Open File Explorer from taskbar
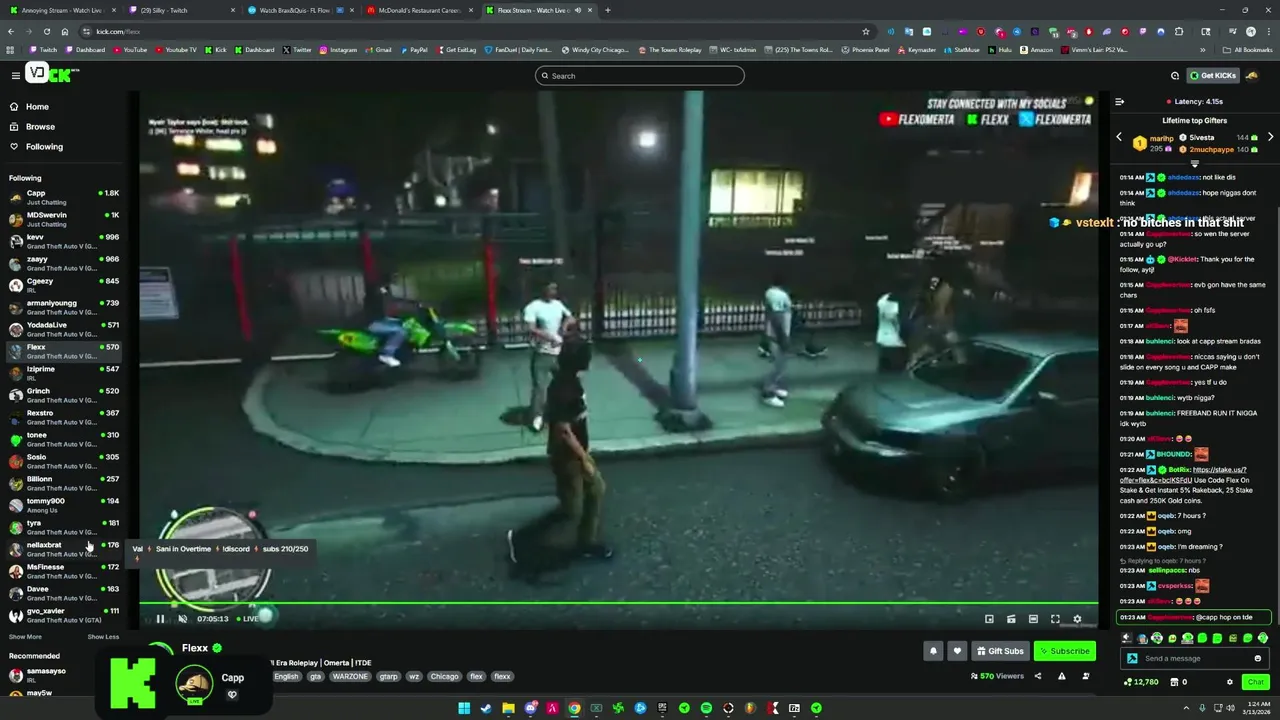This screenshot has width=1280, height=720. [508, 708]
